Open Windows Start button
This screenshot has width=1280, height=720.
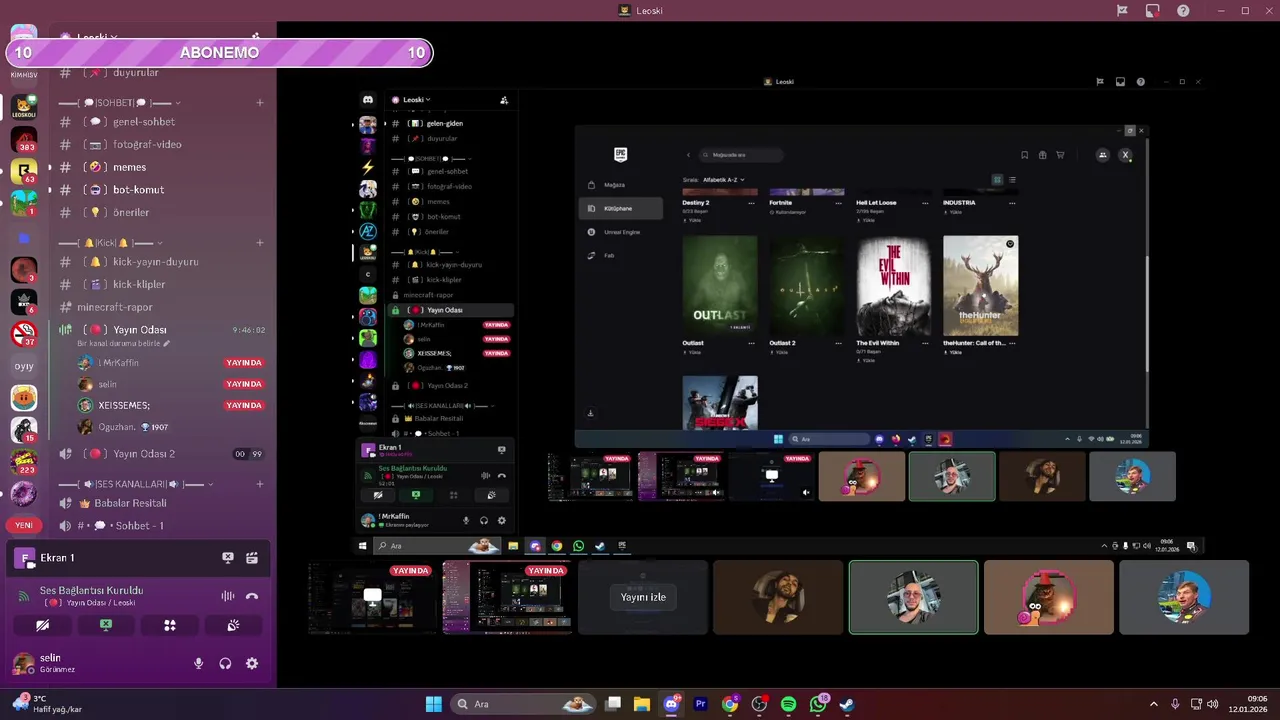(x=433, y=704)
